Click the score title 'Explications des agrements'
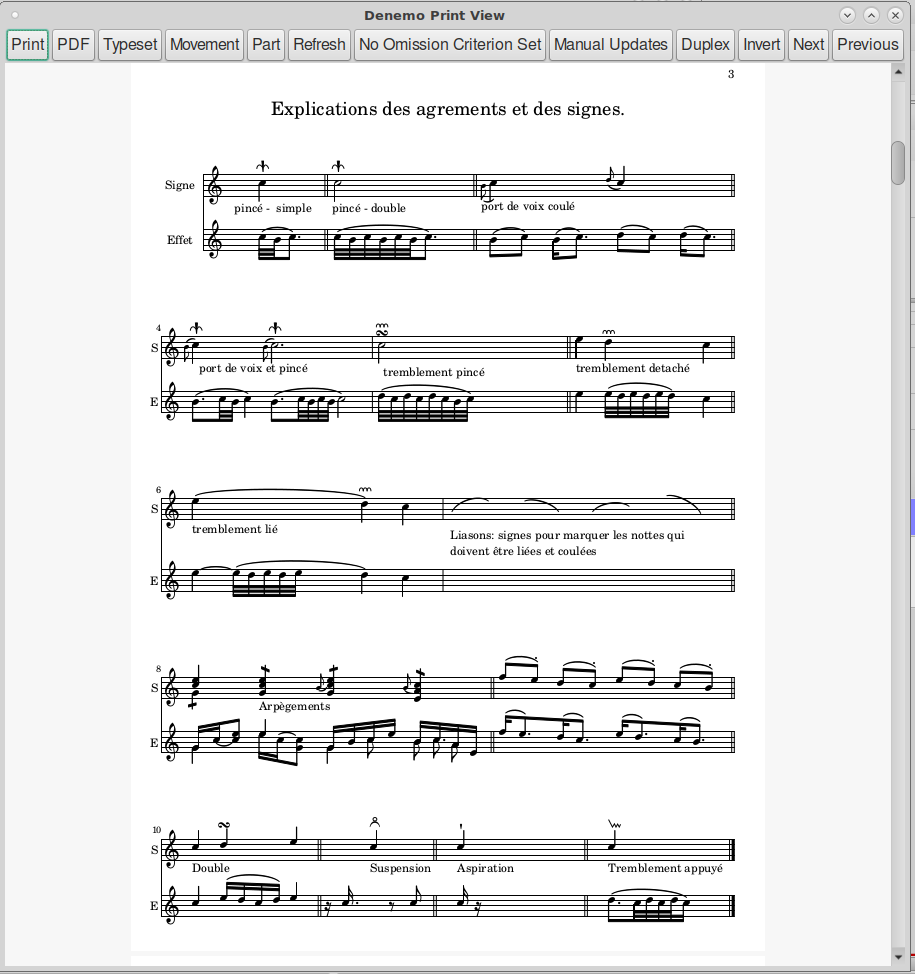Viewport: 915px width, 974px height. tap(447, 109)
